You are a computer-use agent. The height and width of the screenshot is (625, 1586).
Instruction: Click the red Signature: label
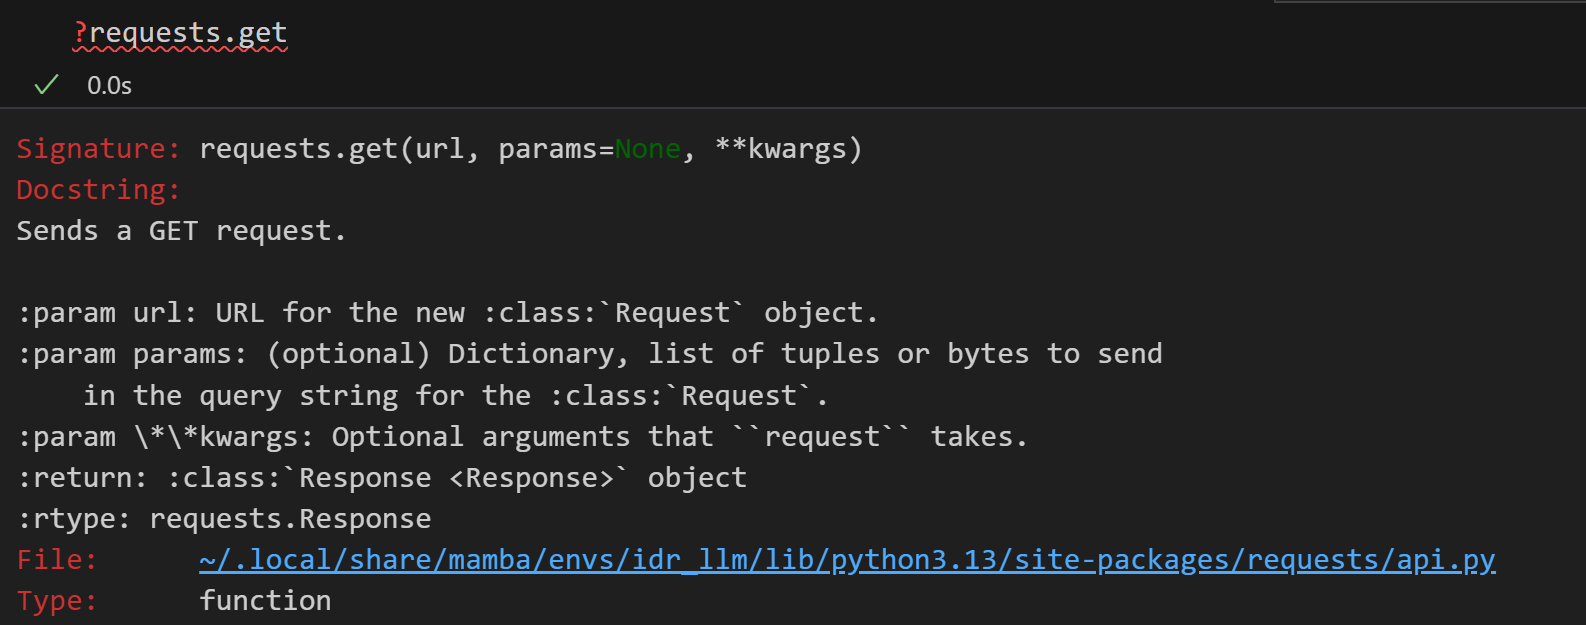pos(98,149)
